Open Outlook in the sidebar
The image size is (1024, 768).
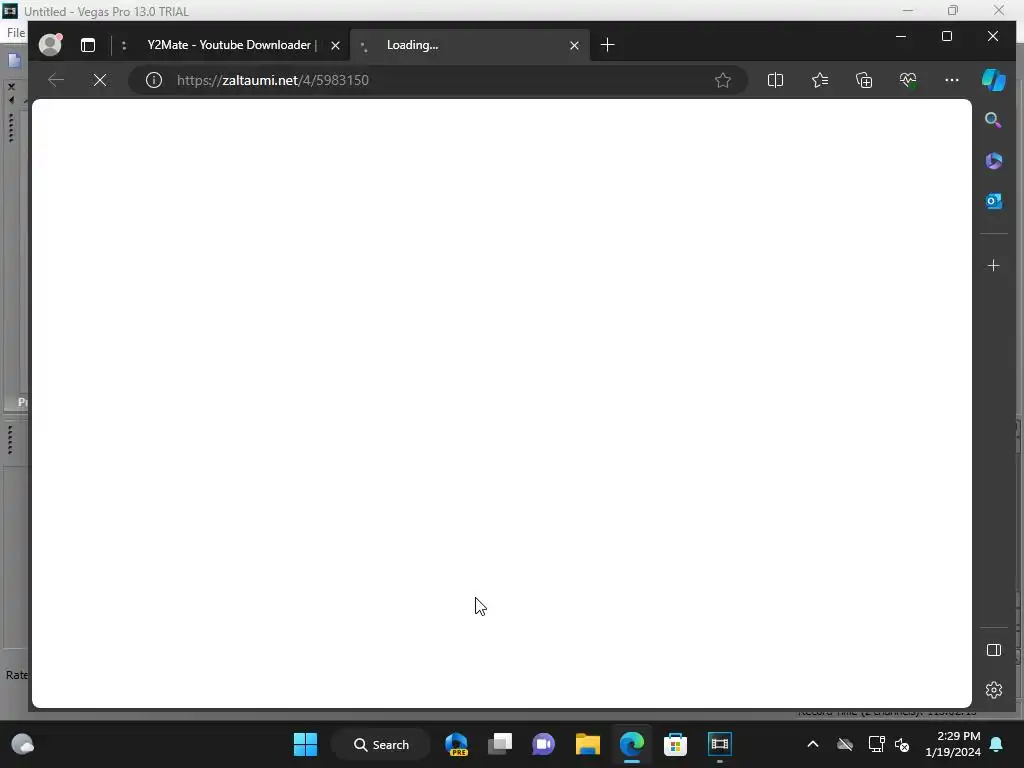pyautogui.click(x=993, y=201)
